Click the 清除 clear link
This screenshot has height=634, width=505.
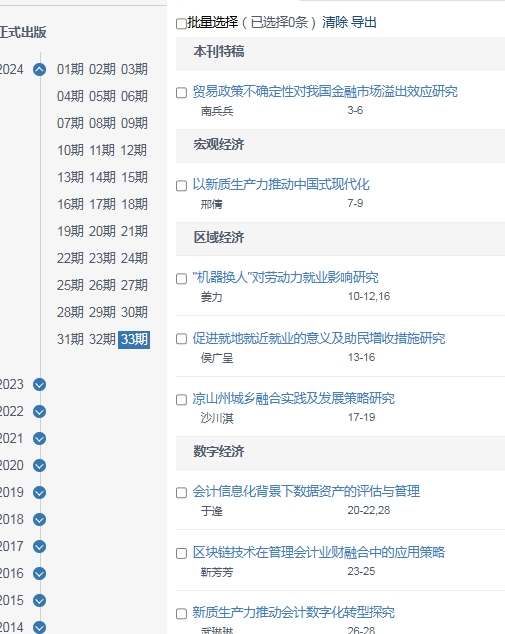tap(335, 22)
